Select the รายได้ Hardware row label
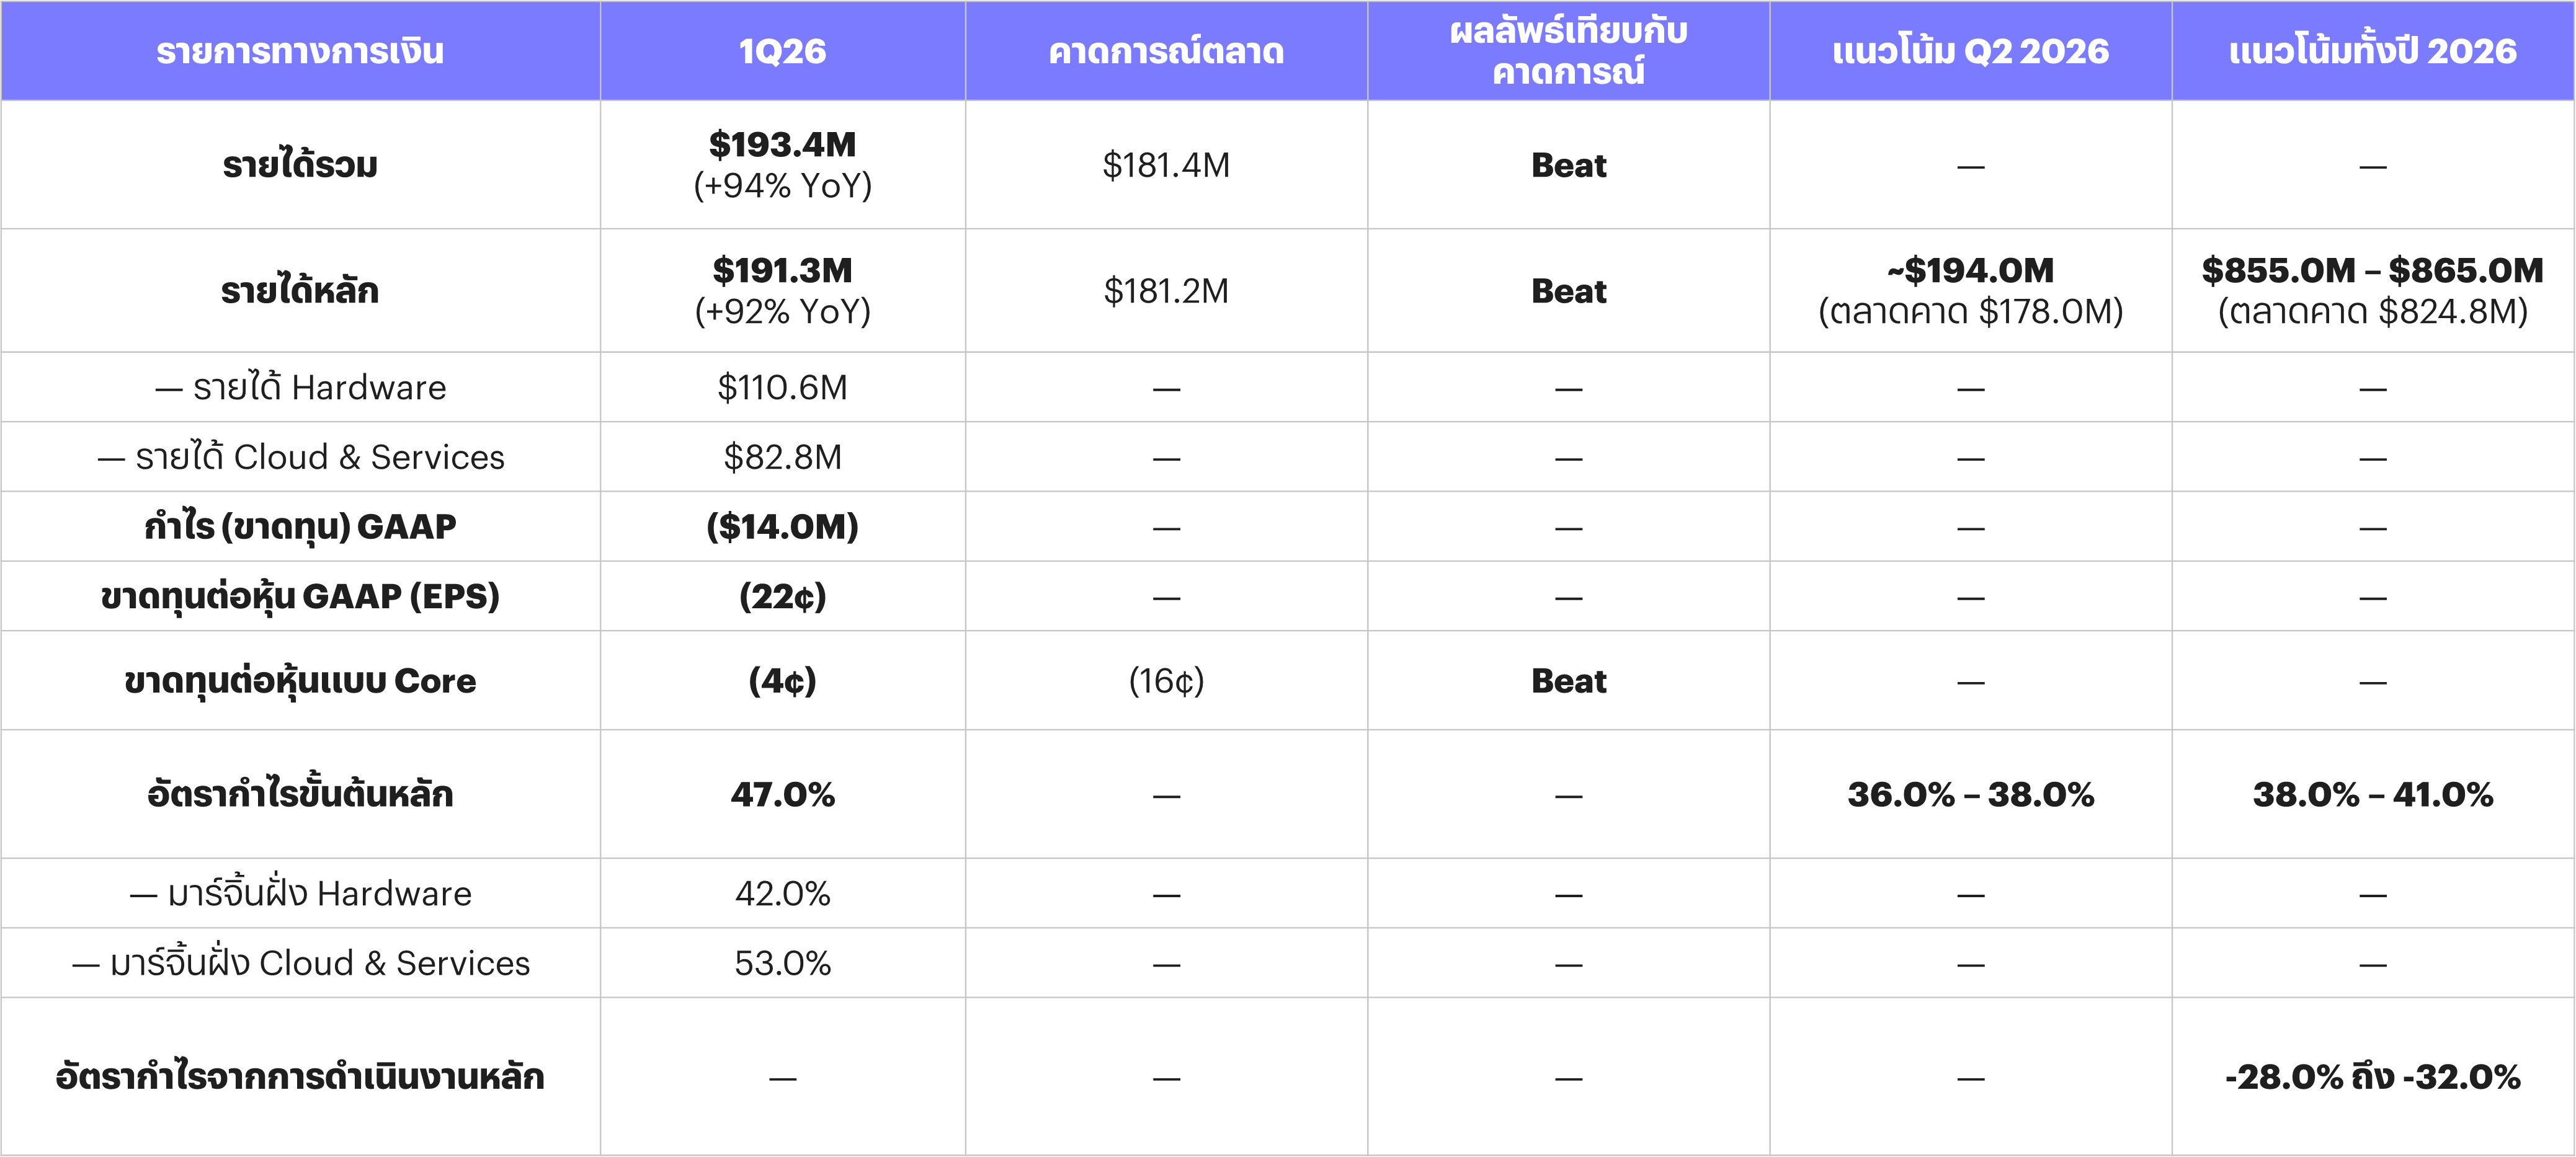 tap(300, 387)
